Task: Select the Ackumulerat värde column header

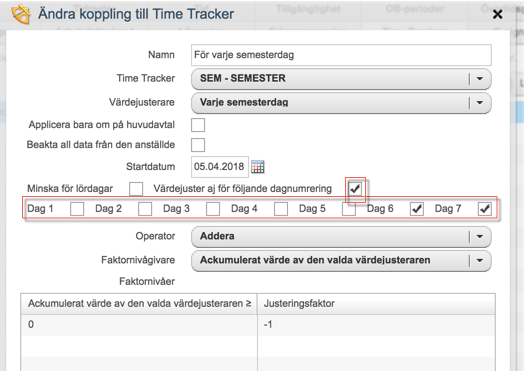Action: 139,304
